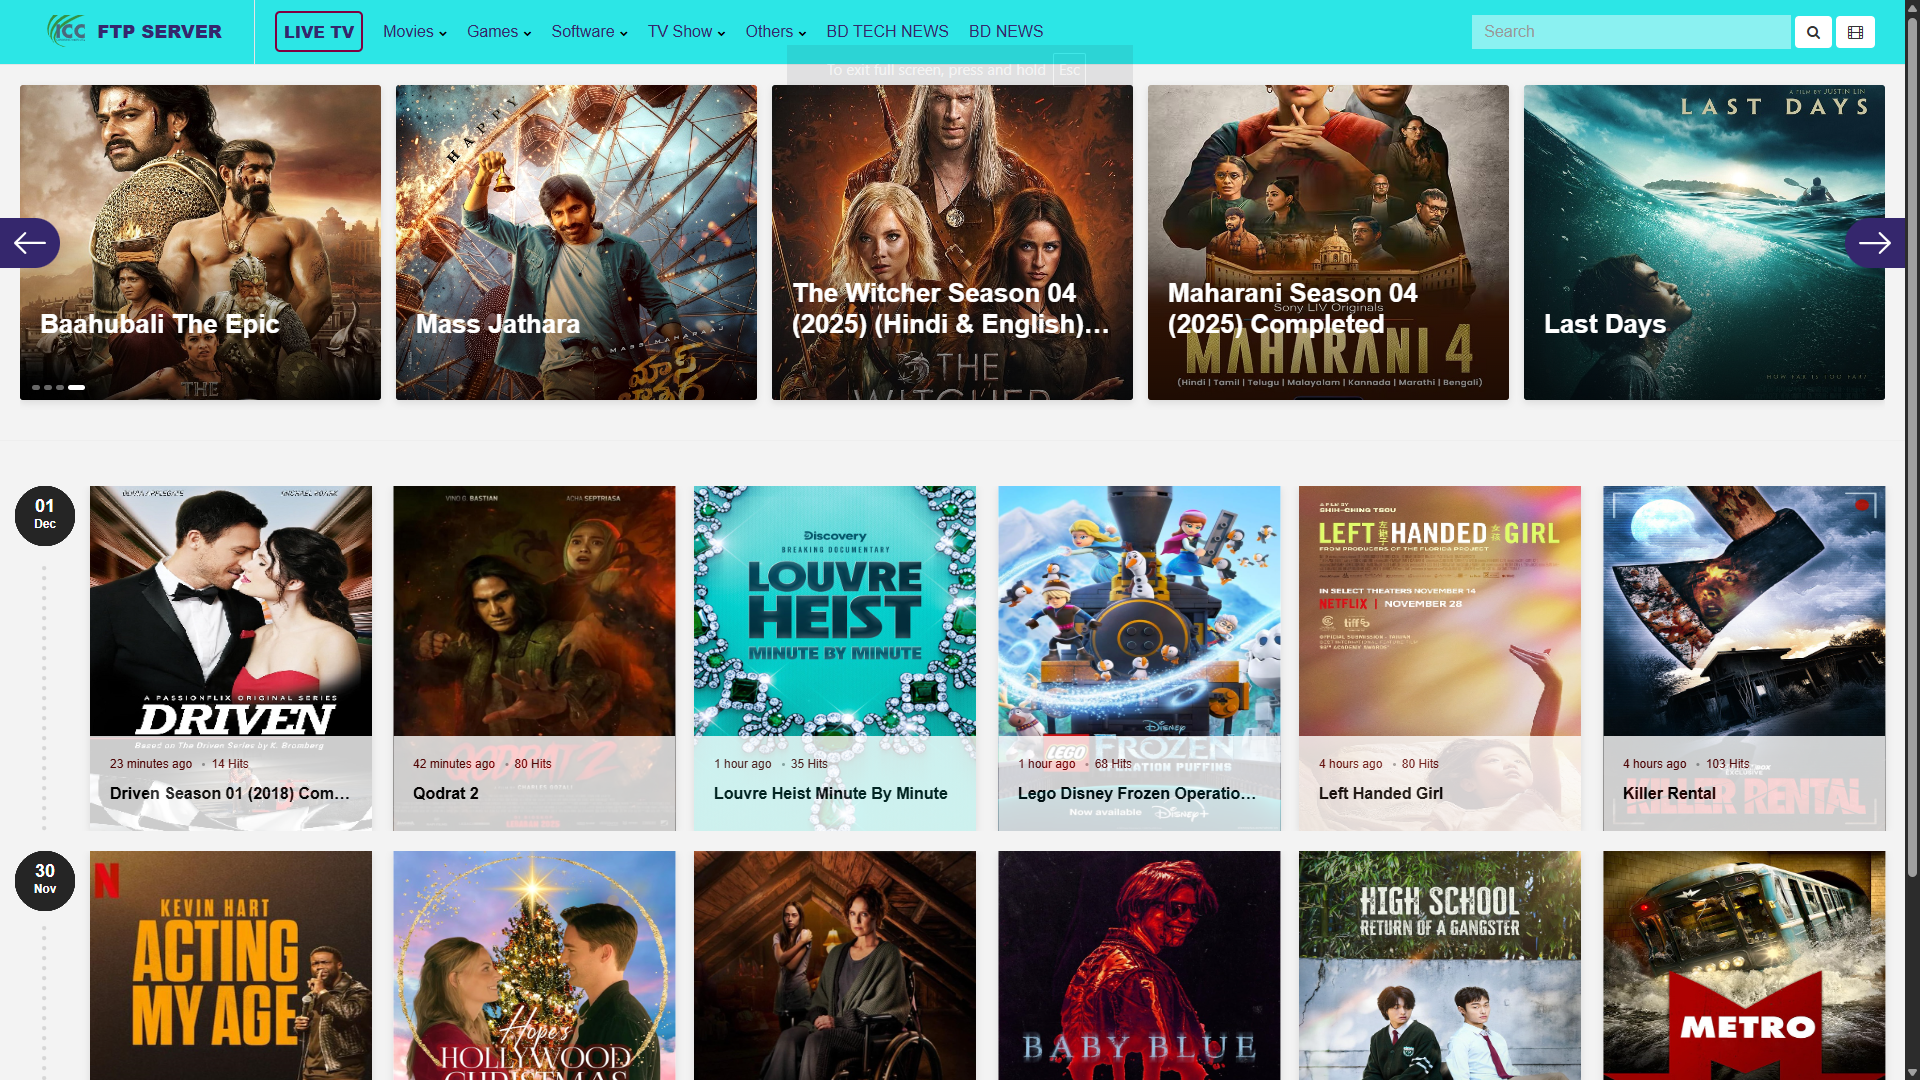Click the 30 Nov date badge
Image resolution: width=1920 pixels, height=1080 pixels.
(45, 880)
